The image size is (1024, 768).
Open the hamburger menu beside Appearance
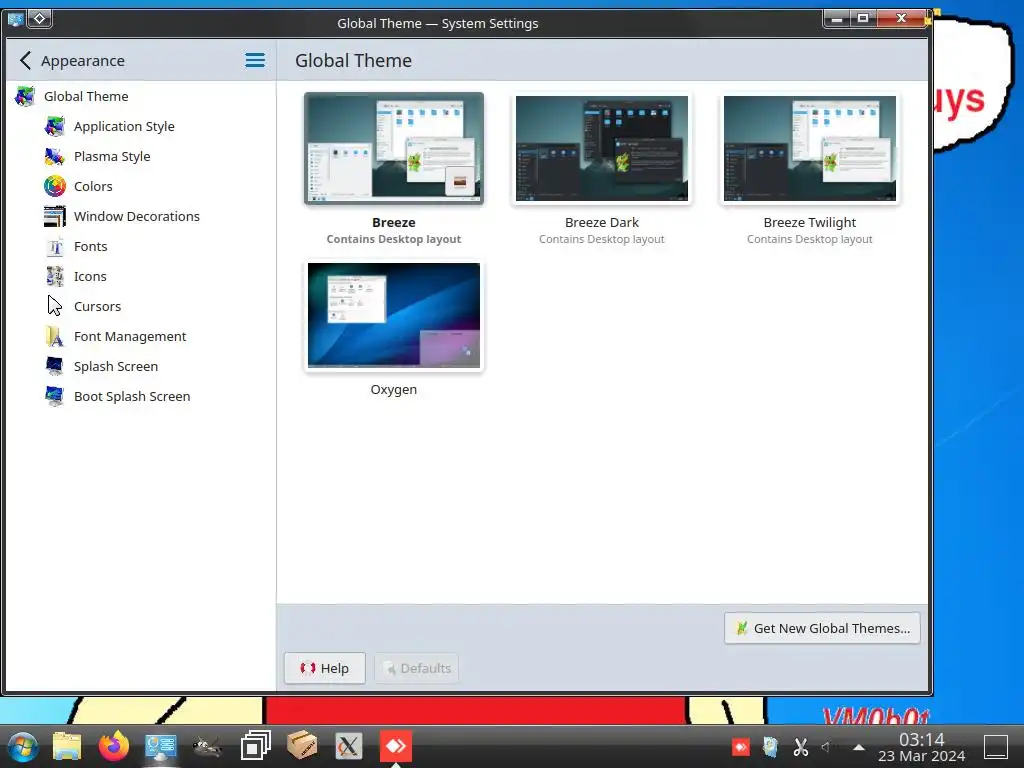(x=255, y=61)
